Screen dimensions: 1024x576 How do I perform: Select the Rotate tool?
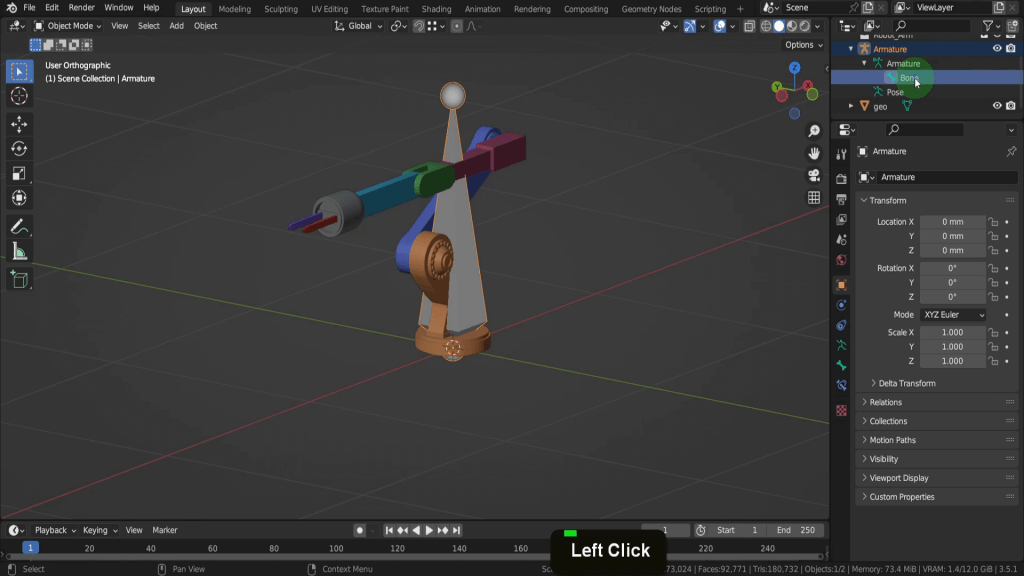coord(19,149)
